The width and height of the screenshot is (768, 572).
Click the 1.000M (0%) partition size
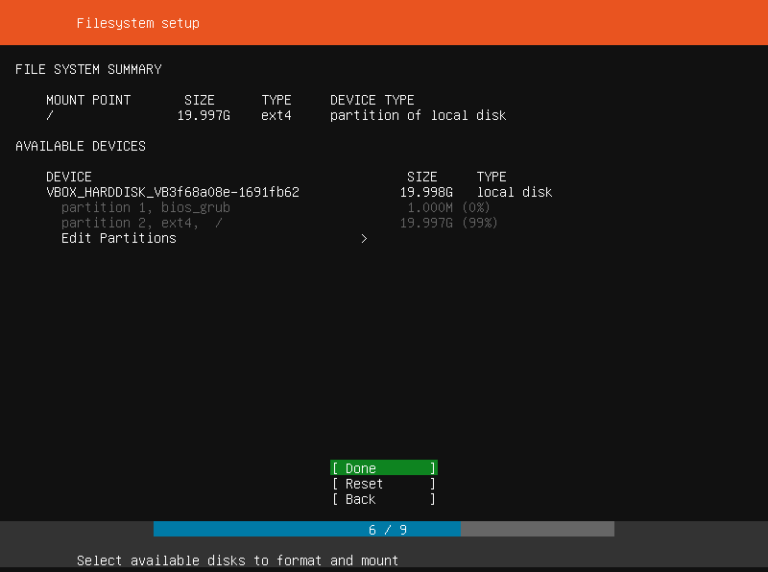[x=447, y=207]
